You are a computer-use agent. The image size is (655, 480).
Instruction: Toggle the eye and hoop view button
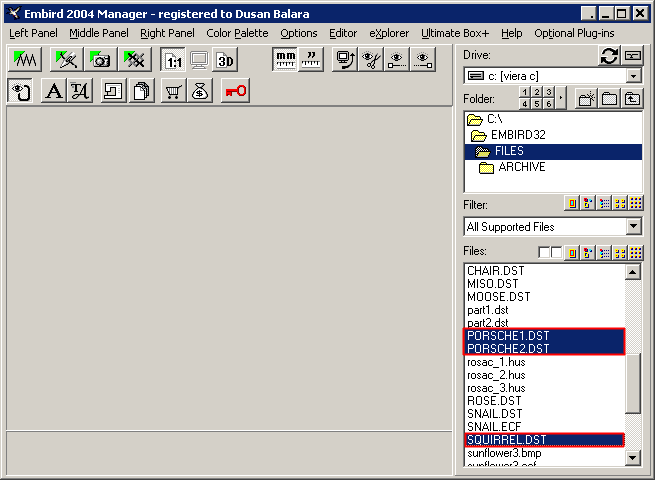click(x=20, y=91)
